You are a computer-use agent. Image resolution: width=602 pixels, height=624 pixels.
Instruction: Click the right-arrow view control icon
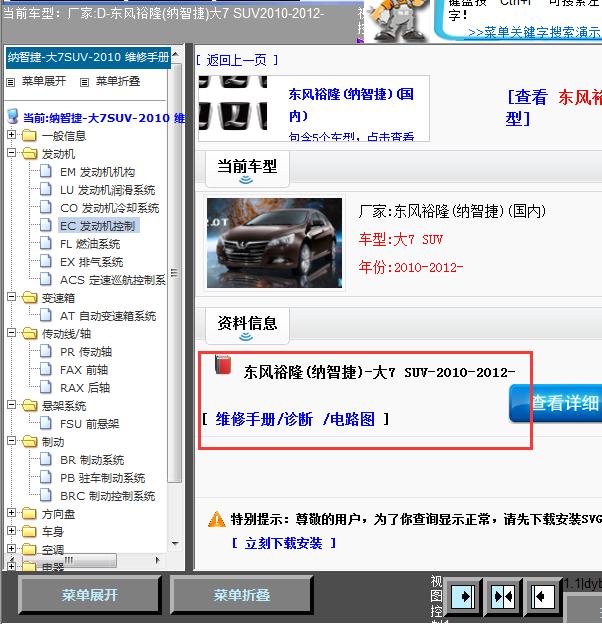point(463,597)
